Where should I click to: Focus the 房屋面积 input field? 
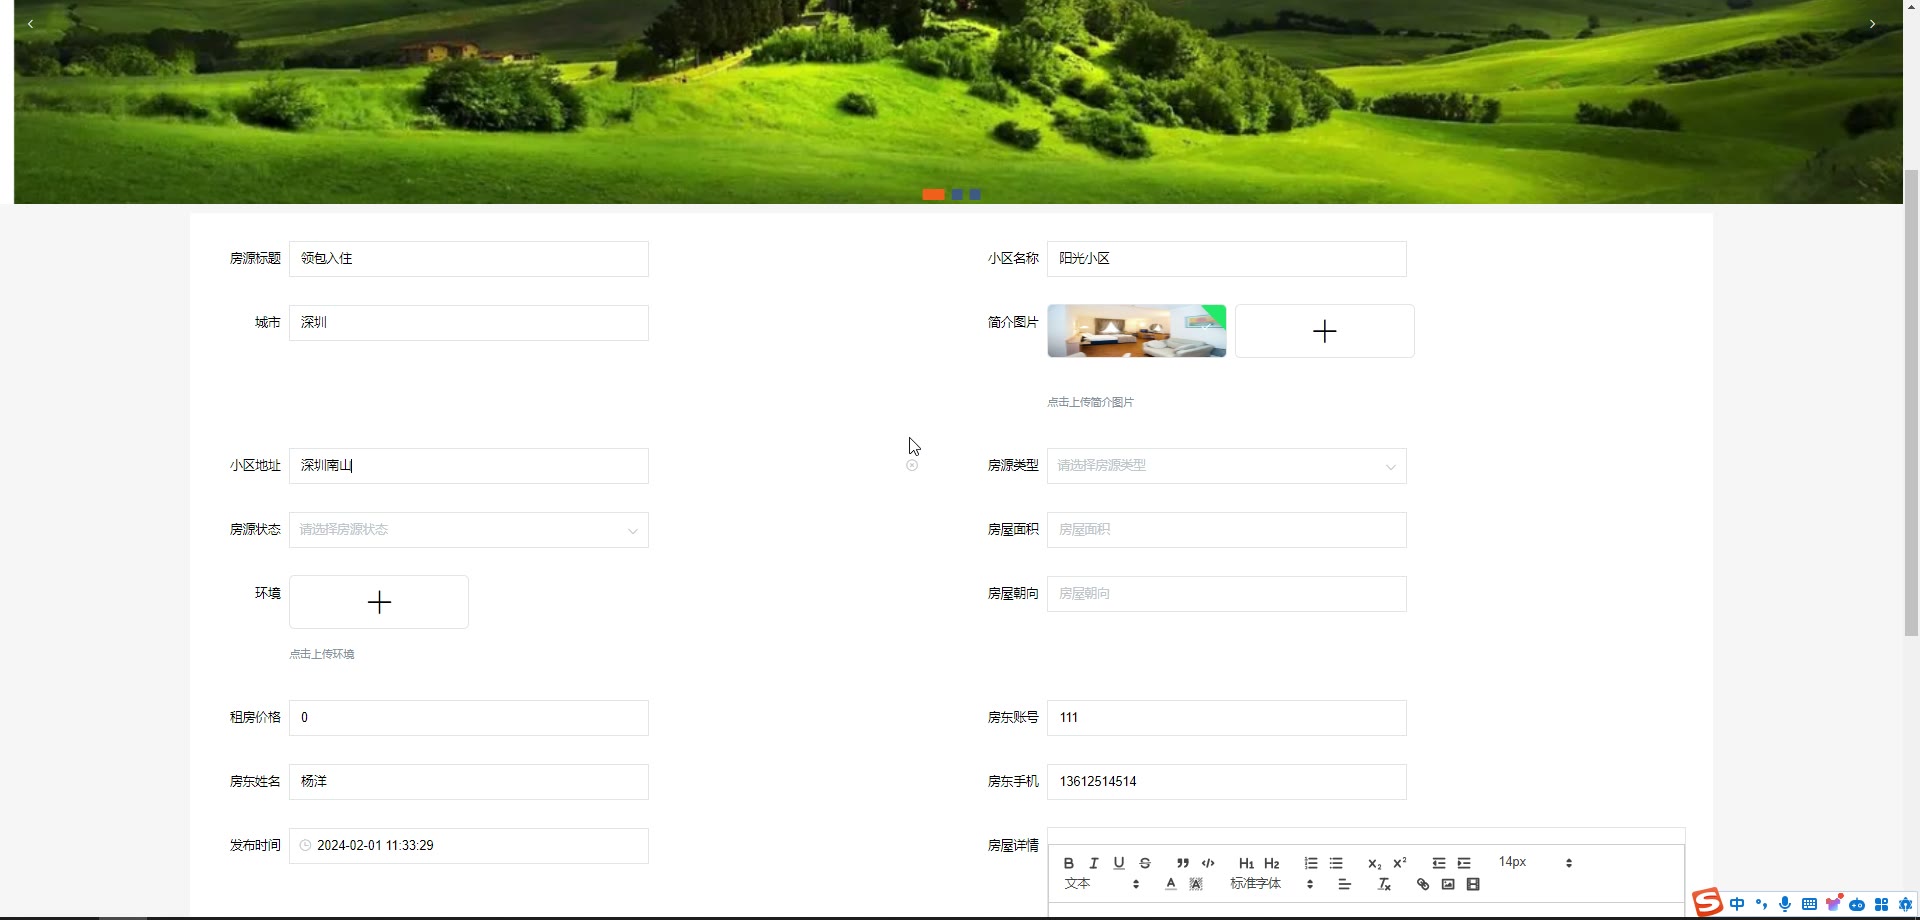(1226, 530)
